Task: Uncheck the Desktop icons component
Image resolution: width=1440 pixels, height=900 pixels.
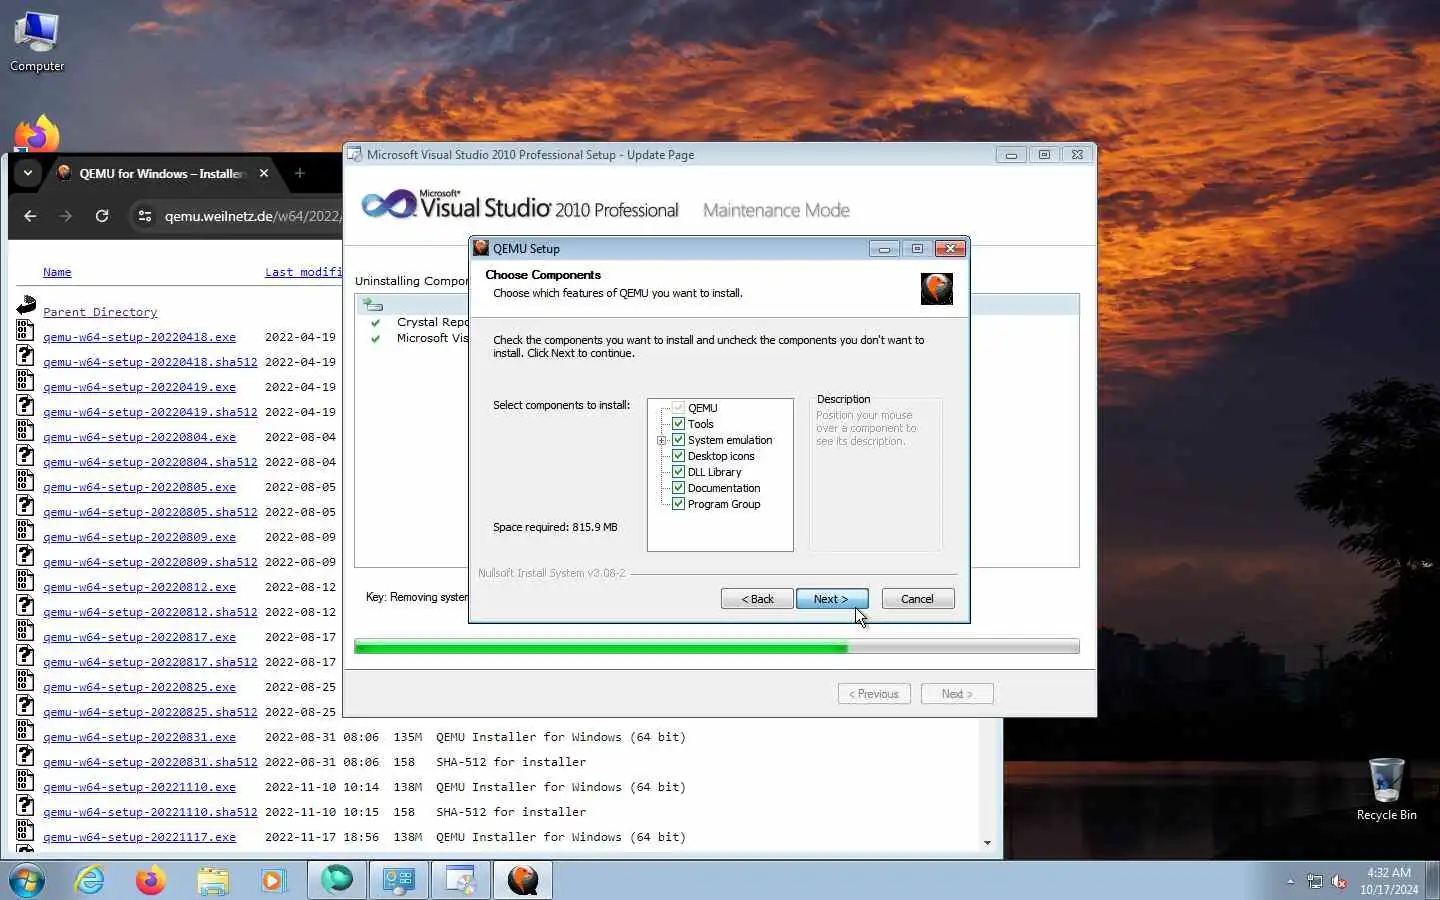Action: pyautogui.click(x=678, y=456)
